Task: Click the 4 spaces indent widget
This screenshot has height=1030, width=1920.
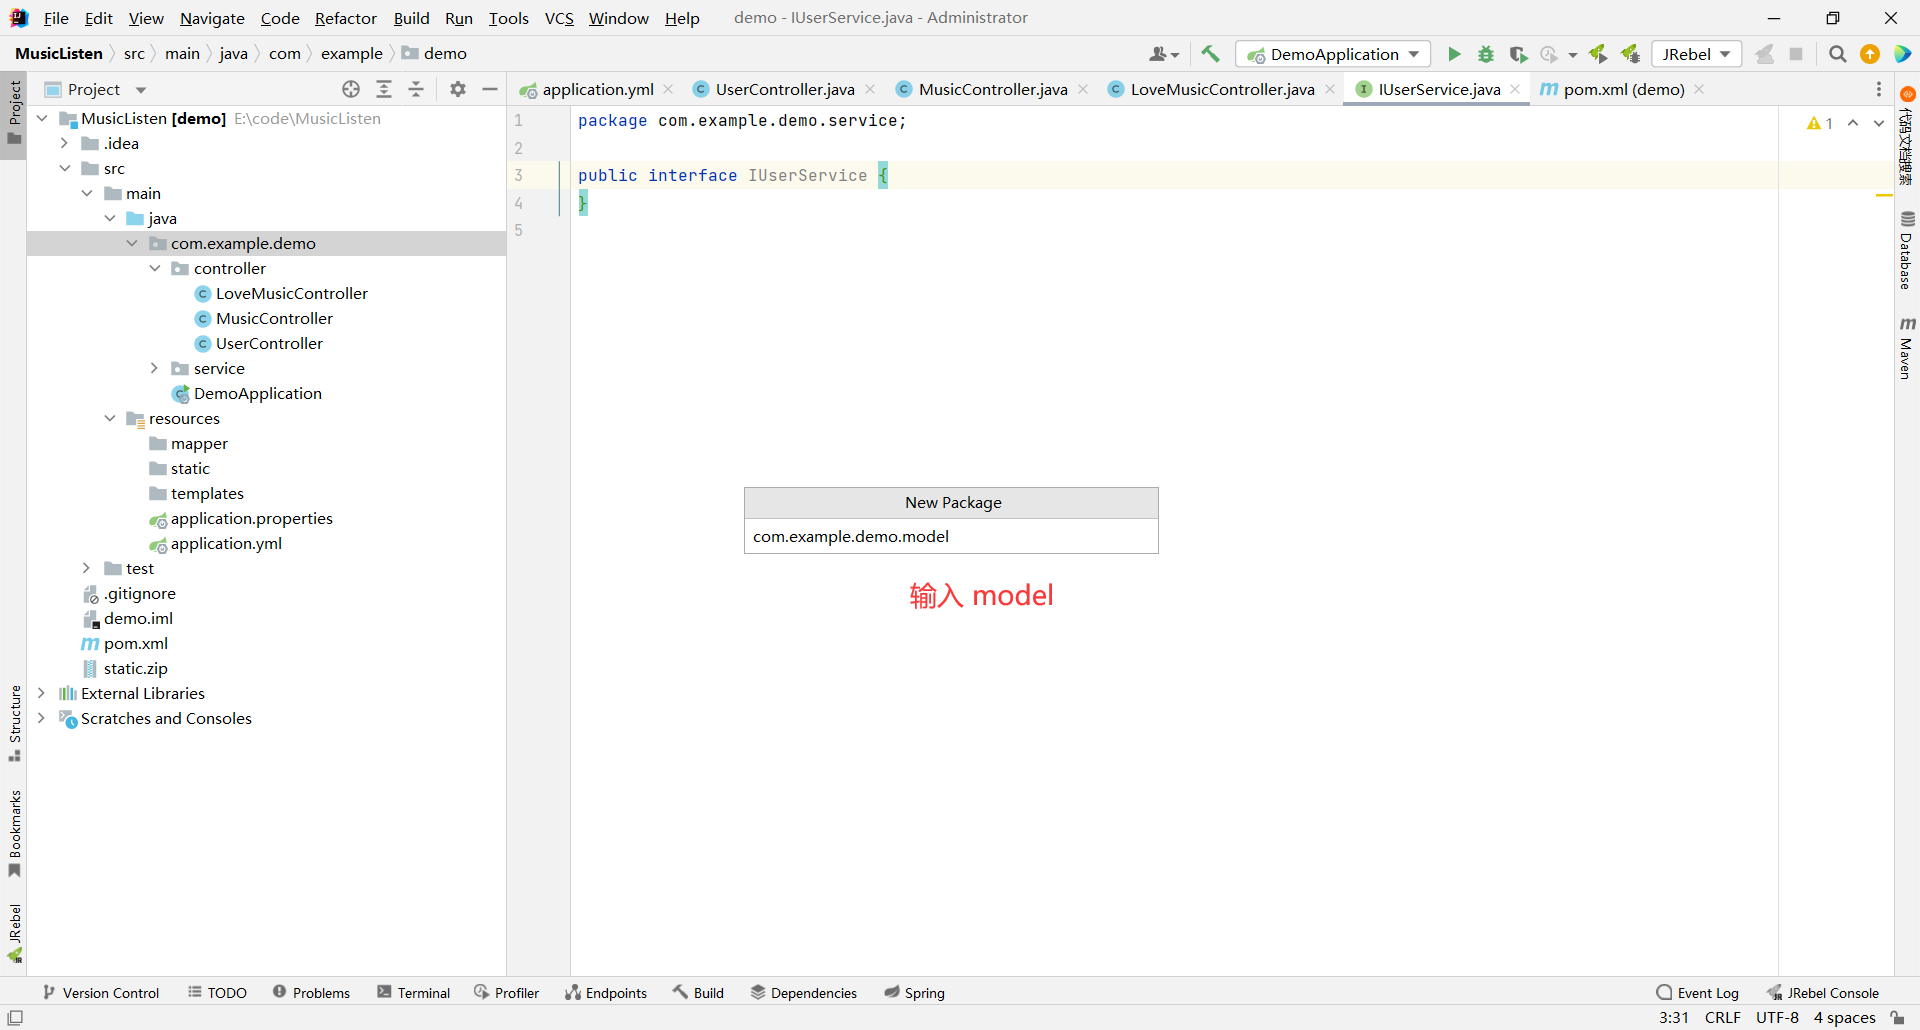Action: tap(1844, 1018)
